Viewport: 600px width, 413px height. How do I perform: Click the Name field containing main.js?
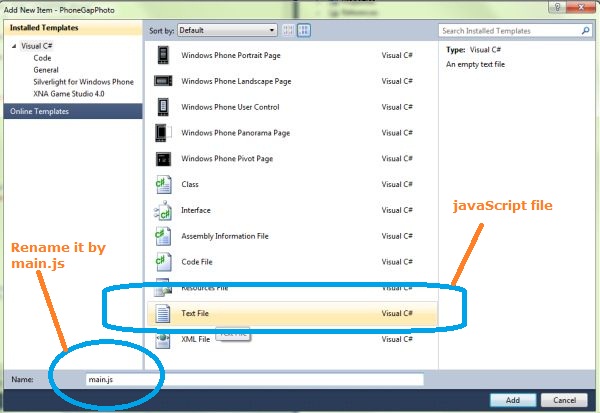tap(255, 379)
